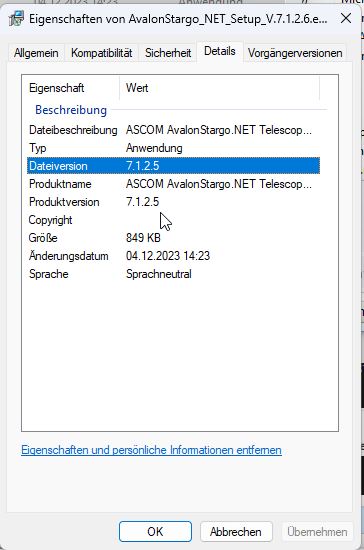364x550 pixels.
Task: Select the Sprache property row
Action: (173, 274)
